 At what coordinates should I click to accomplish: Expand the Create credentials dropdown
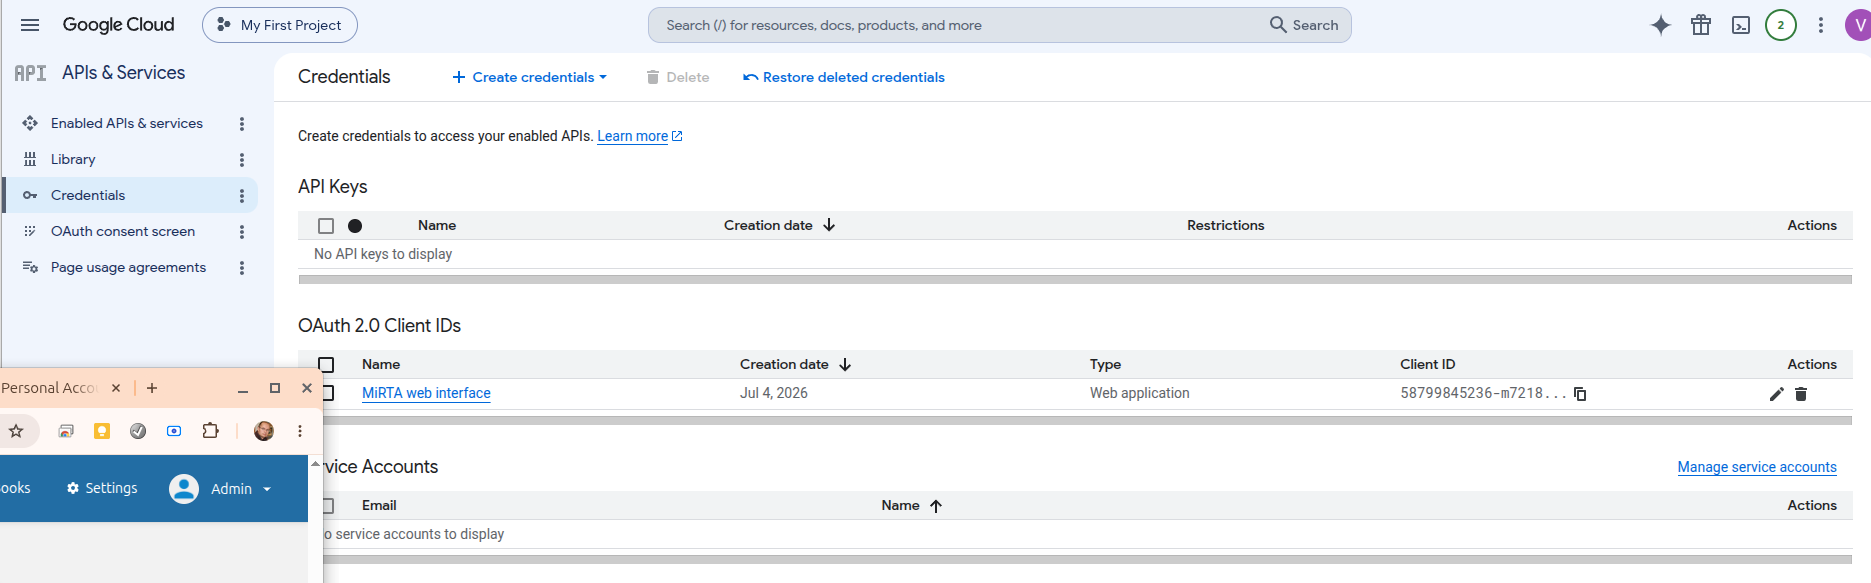[530, 77]
